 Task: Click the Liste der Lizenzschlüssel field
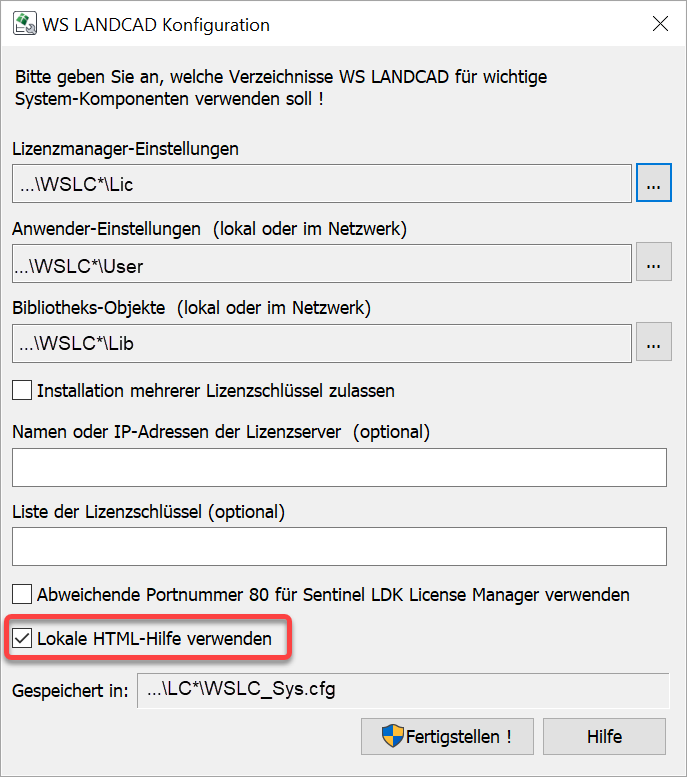coord(339,546)
